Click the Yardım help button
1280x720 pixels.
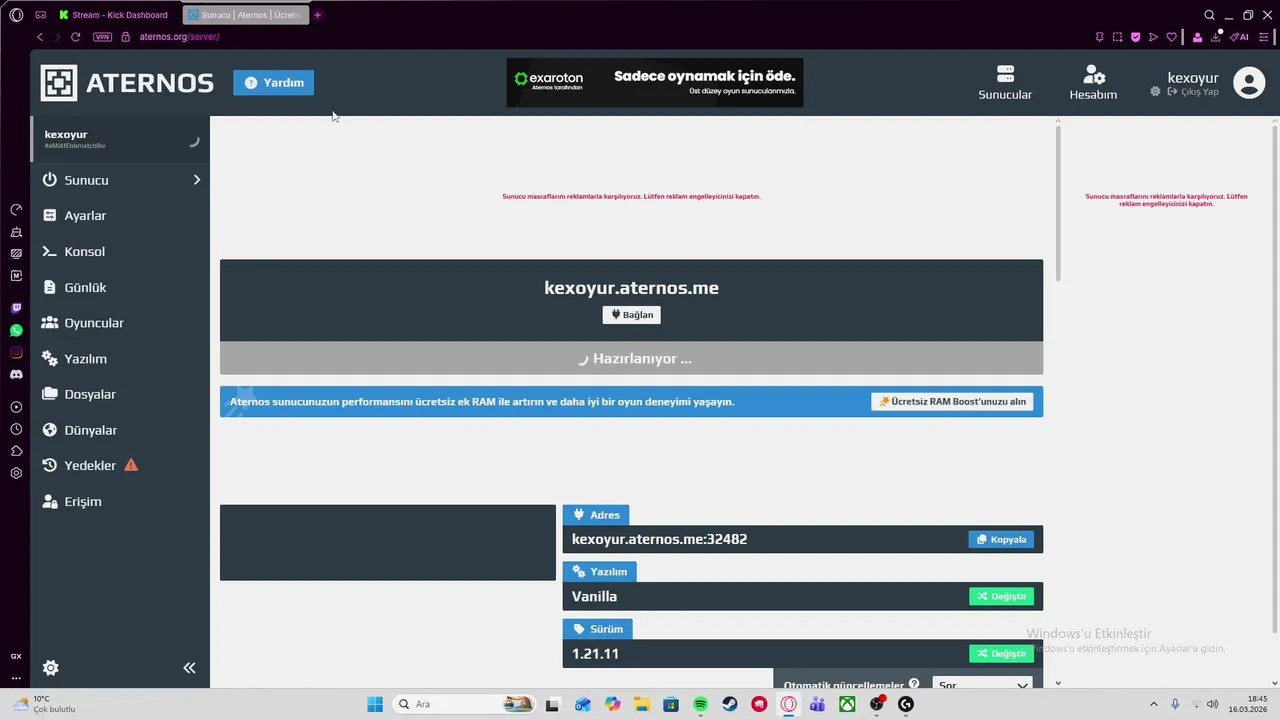tap(274, 83)
